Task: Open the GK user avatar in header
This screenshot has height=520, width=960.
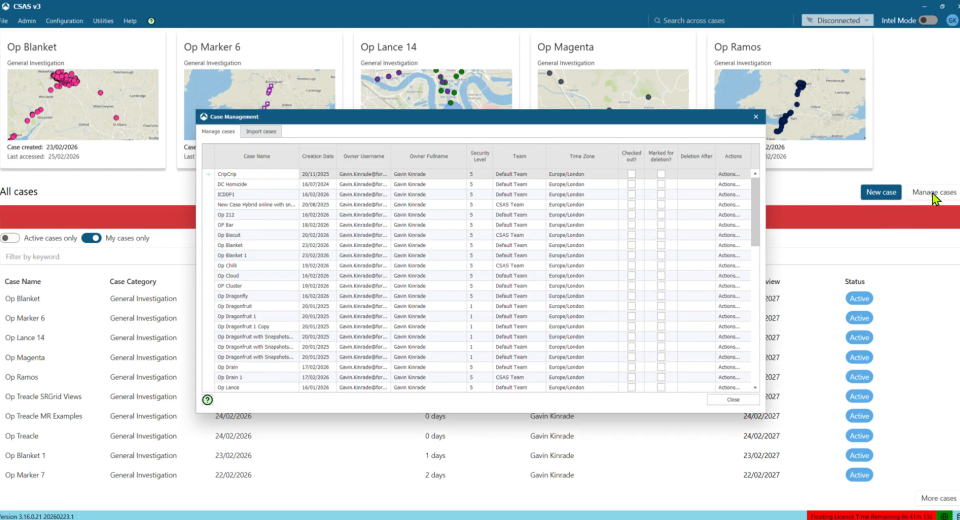Action: 952,21
